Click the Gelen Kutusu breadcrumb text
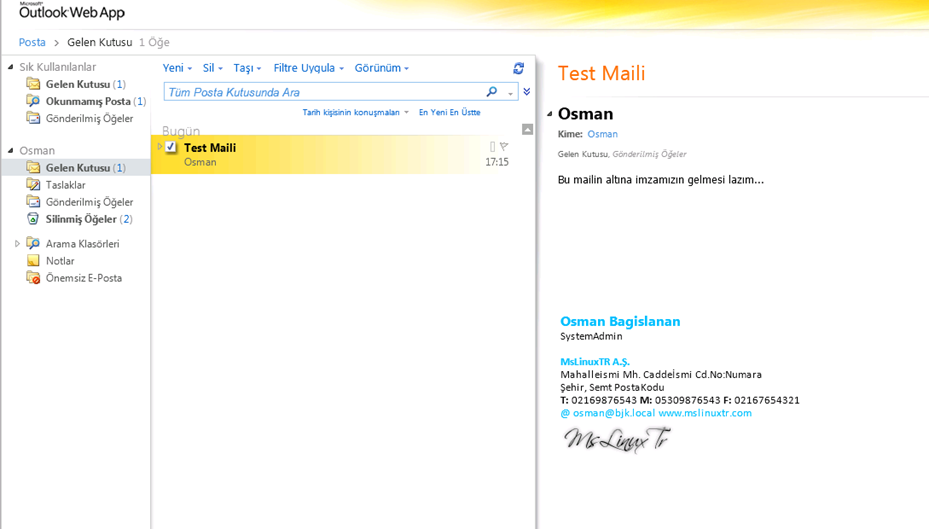 click(x=100, y=43)
